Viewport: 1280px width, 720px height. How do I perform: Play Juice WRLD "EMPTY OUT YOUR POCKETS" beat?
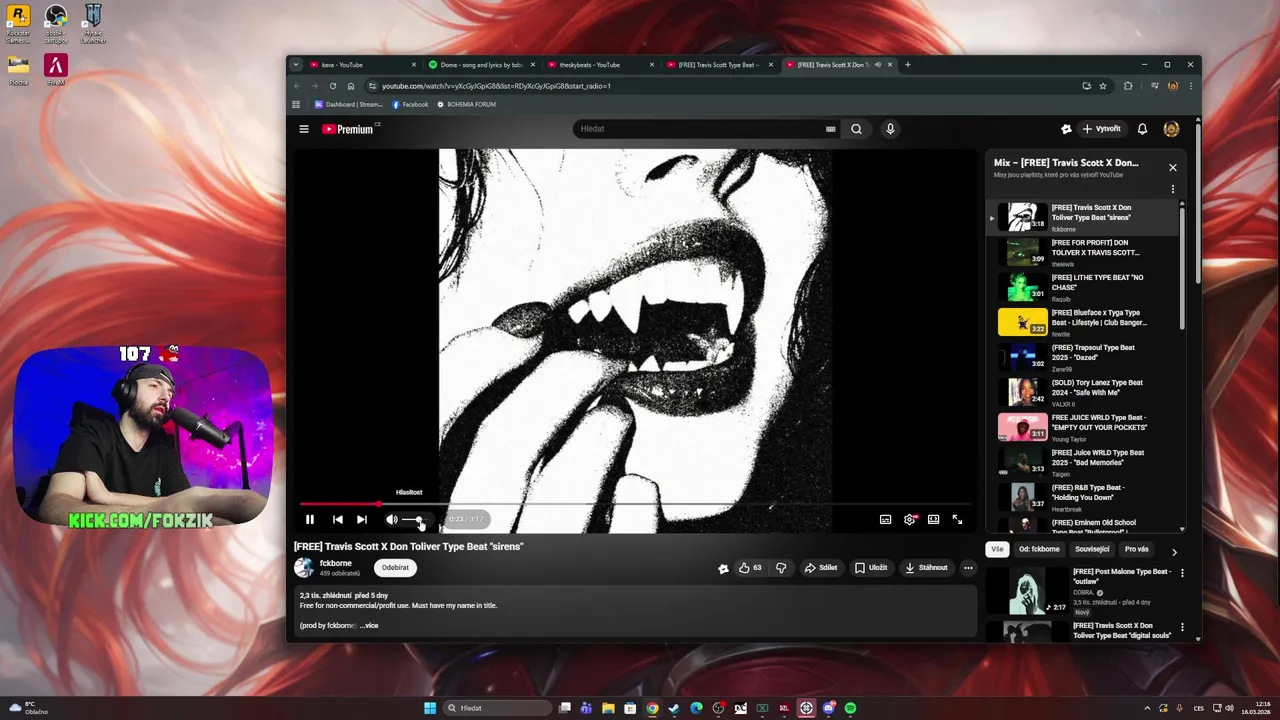pyautogui.click(x=1085, y=427)
